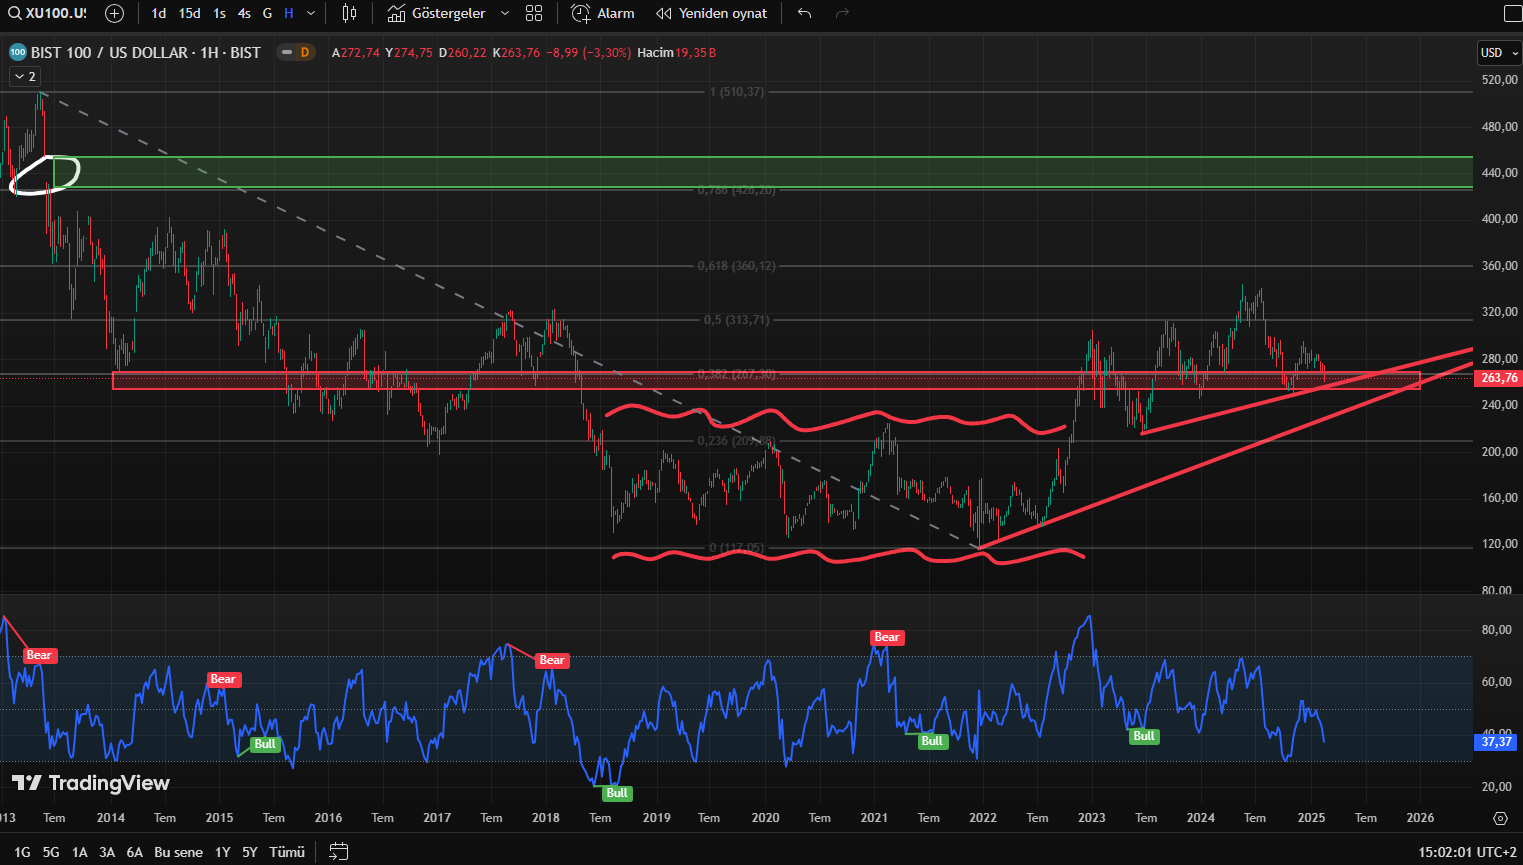Viewport: 1523px width, 865px height.
Task: Select the H weekly interval
Action: (289, 13)
